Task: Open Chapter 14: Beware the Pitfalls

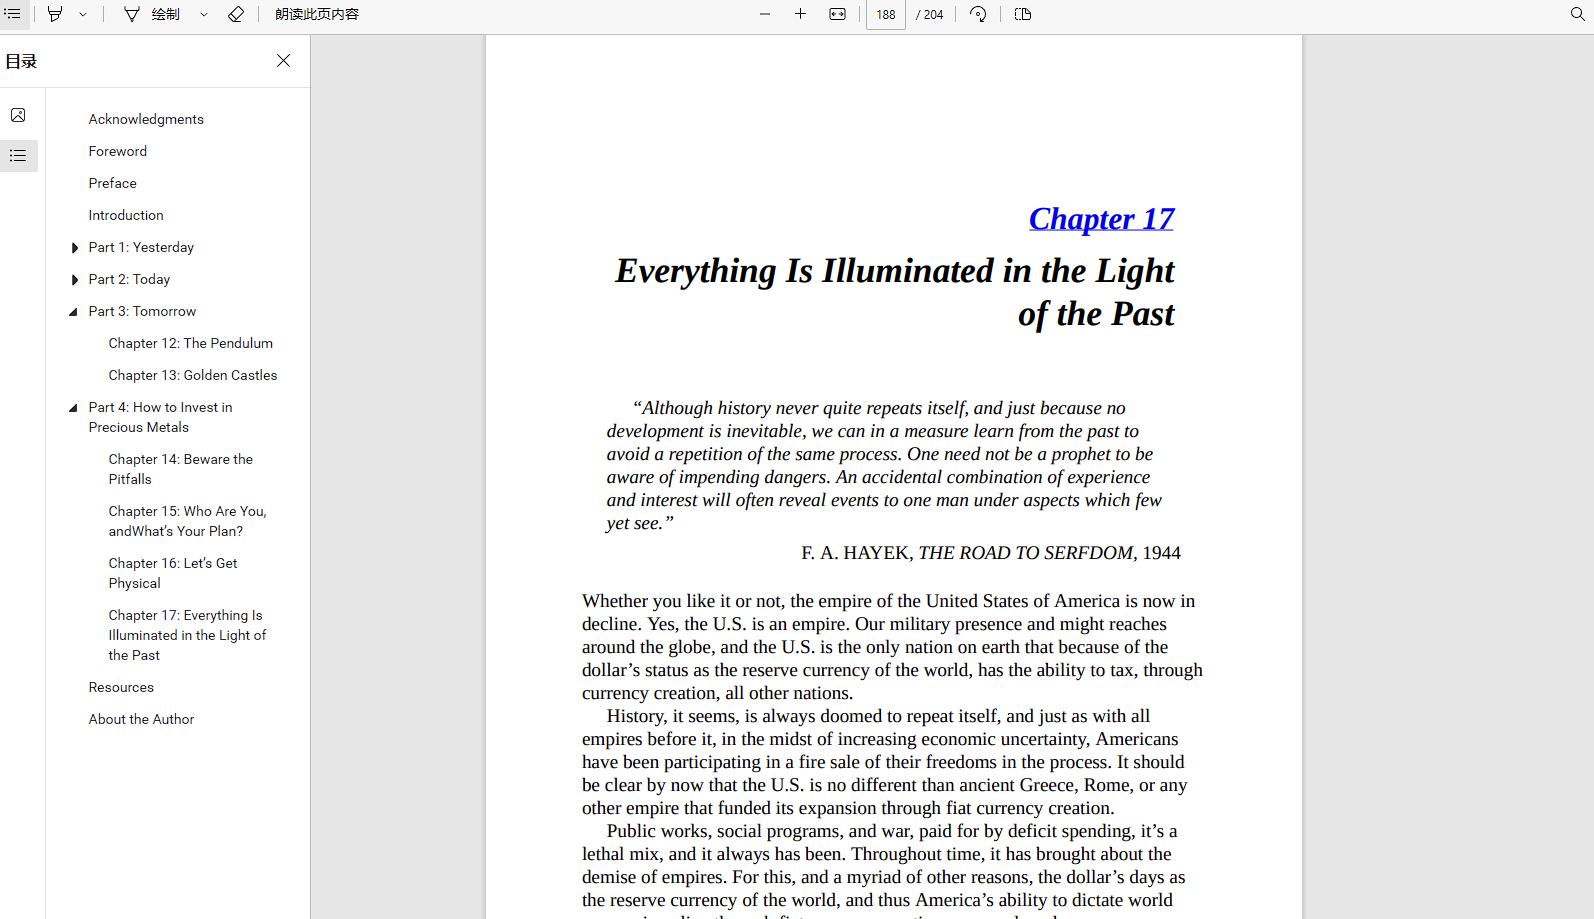Action: 181,469
